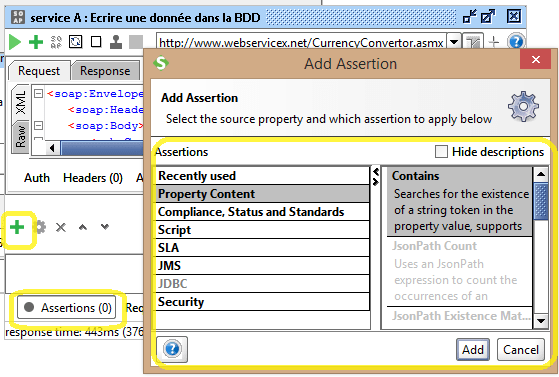Click the SOAP icon in the request window title
This screenshot has height=377, width=559.
click(18, 17)
